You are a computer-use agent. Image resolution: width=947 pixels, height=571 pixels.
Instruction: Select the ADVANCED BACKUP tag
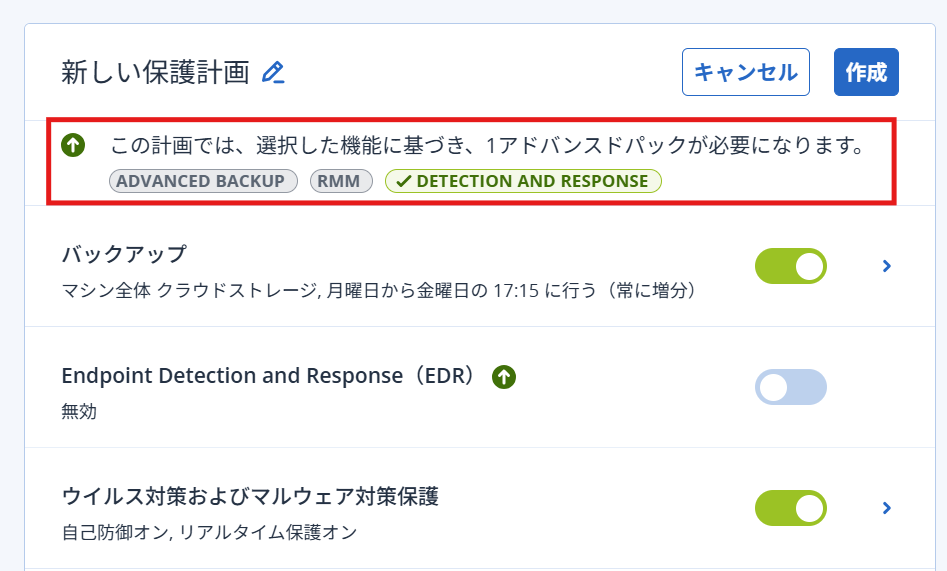click(x=203, y=181)
